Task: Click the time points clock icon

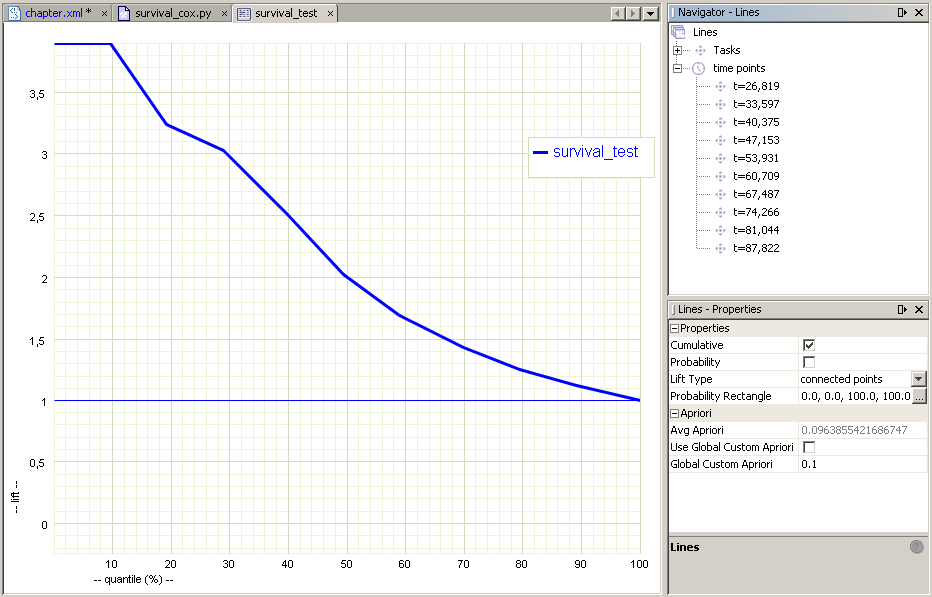Action: pos(699,68)
